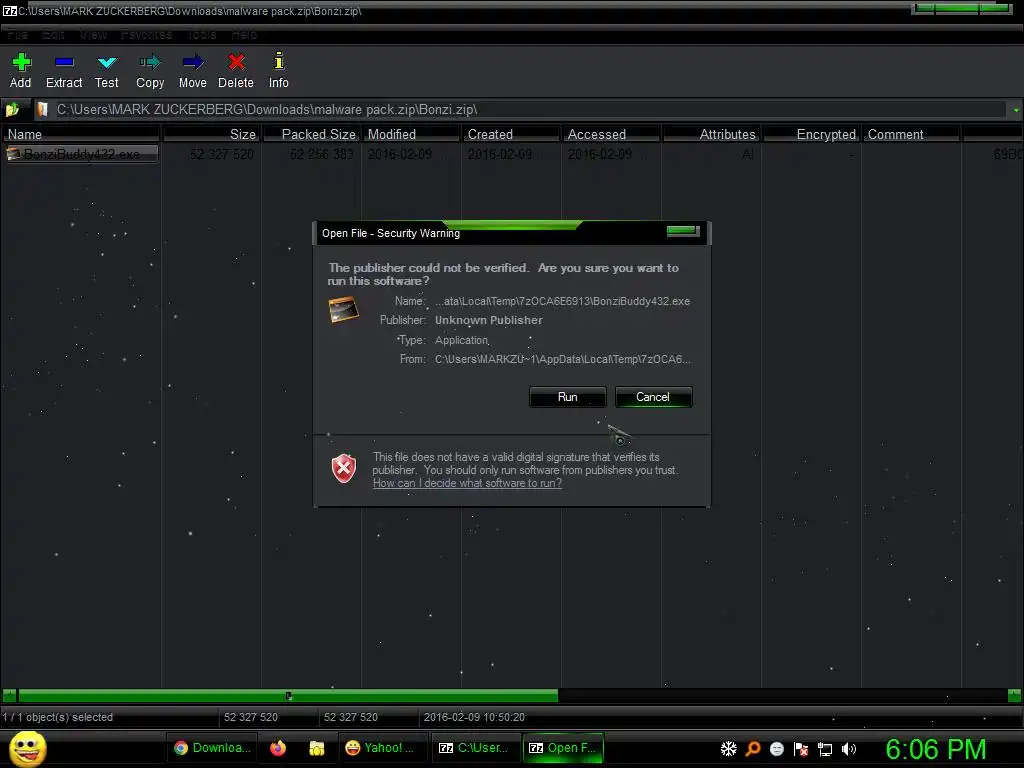
Task: Click the Copy arrow icon
Action: pos(150,62)
